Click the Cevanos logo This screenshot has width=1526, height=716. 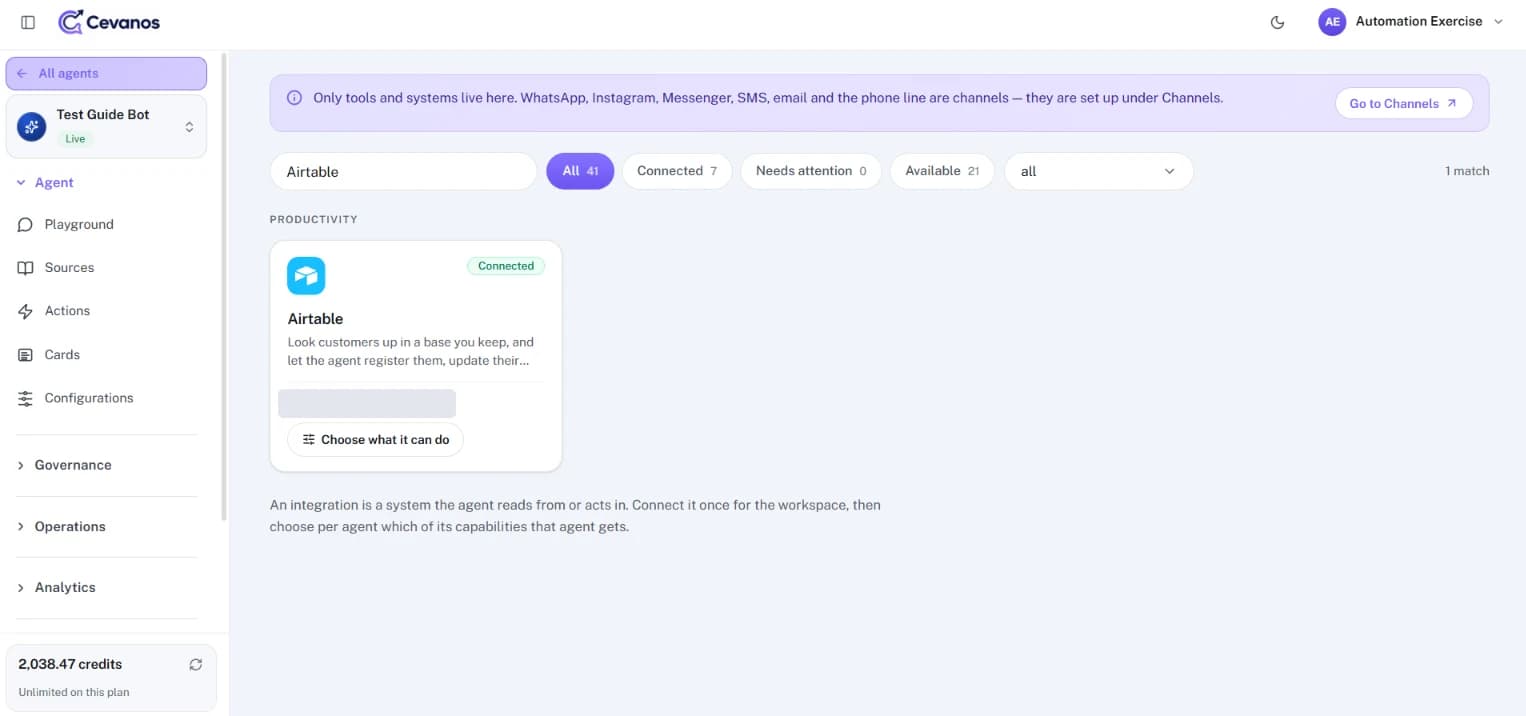coord(109,22)
